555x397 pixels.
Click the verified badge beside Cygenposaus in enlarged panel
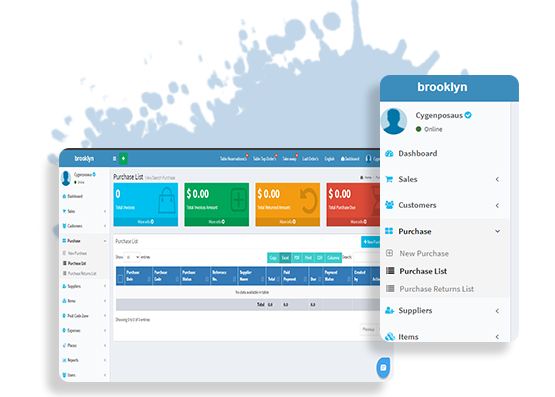click(468, 115)
